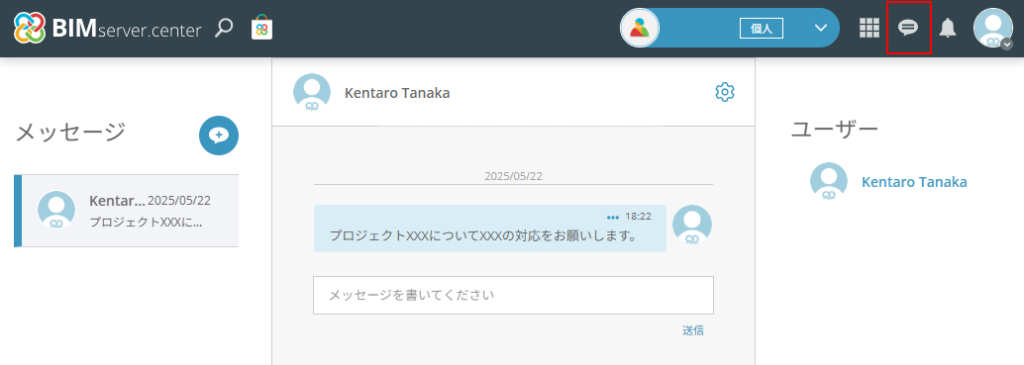Screen dimensions: 1024x365
Task: Open the store shopping bag icon
Action: click(x=262, y=28)
